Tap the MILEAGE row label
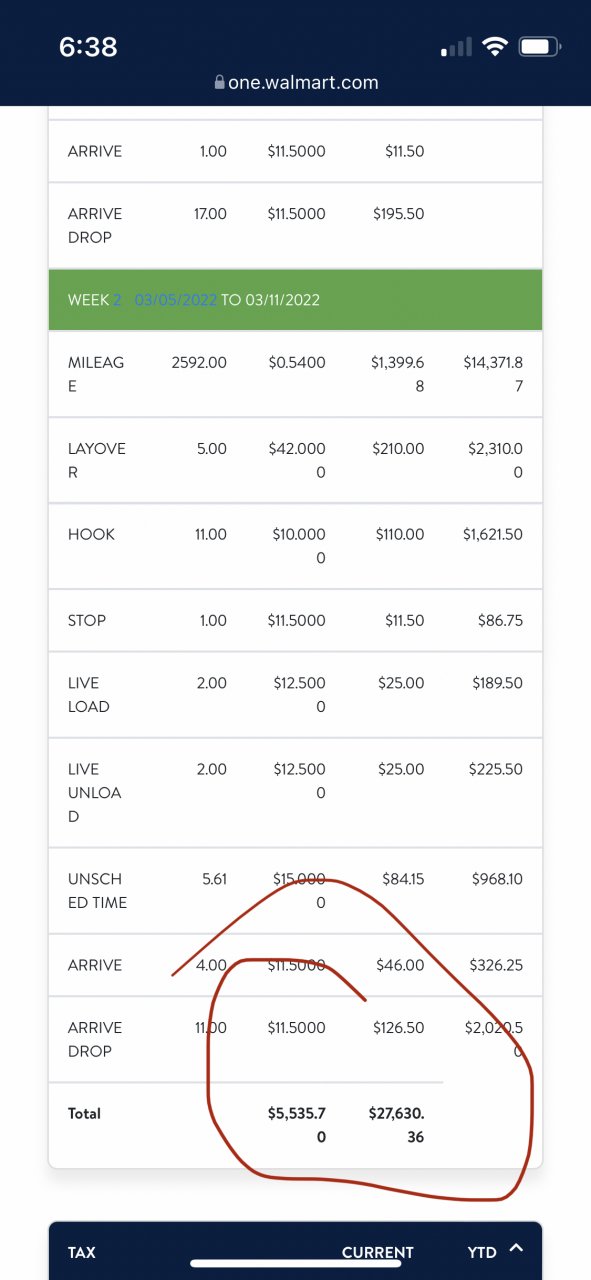The height and width of the screenshot is (1280, 591). tap(96, 374)
